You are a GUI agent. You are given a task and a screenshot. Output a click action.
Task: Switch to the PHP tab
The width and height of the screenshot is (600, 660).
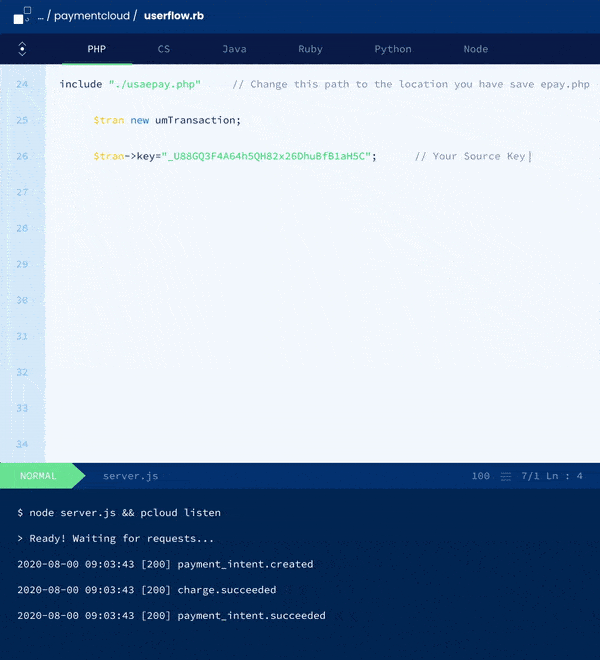click(97, 49)
